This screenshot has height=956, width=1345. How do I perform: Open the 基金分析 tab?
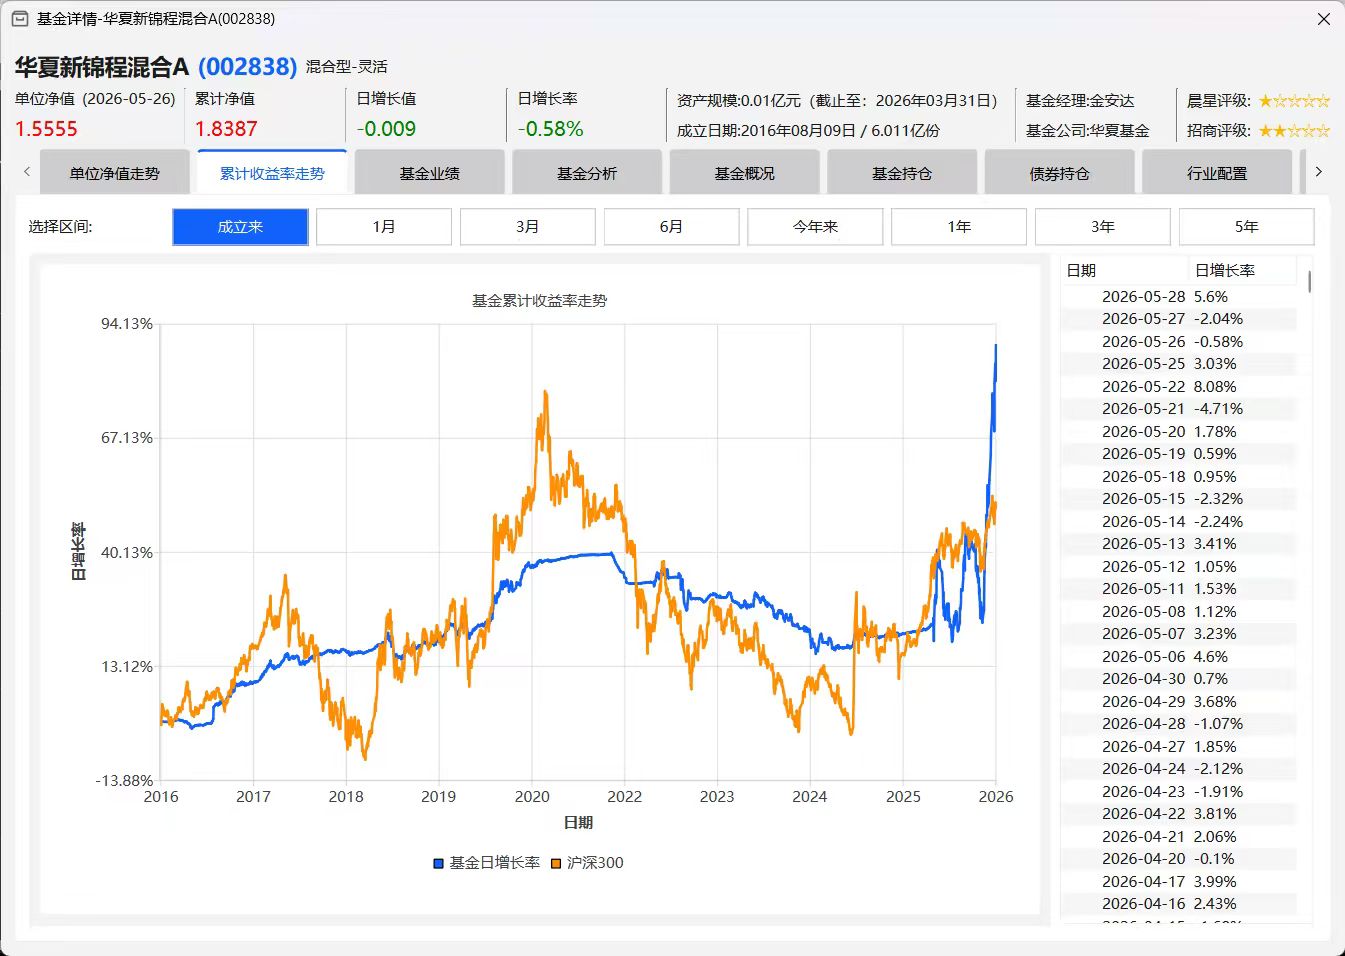(587, 173)
